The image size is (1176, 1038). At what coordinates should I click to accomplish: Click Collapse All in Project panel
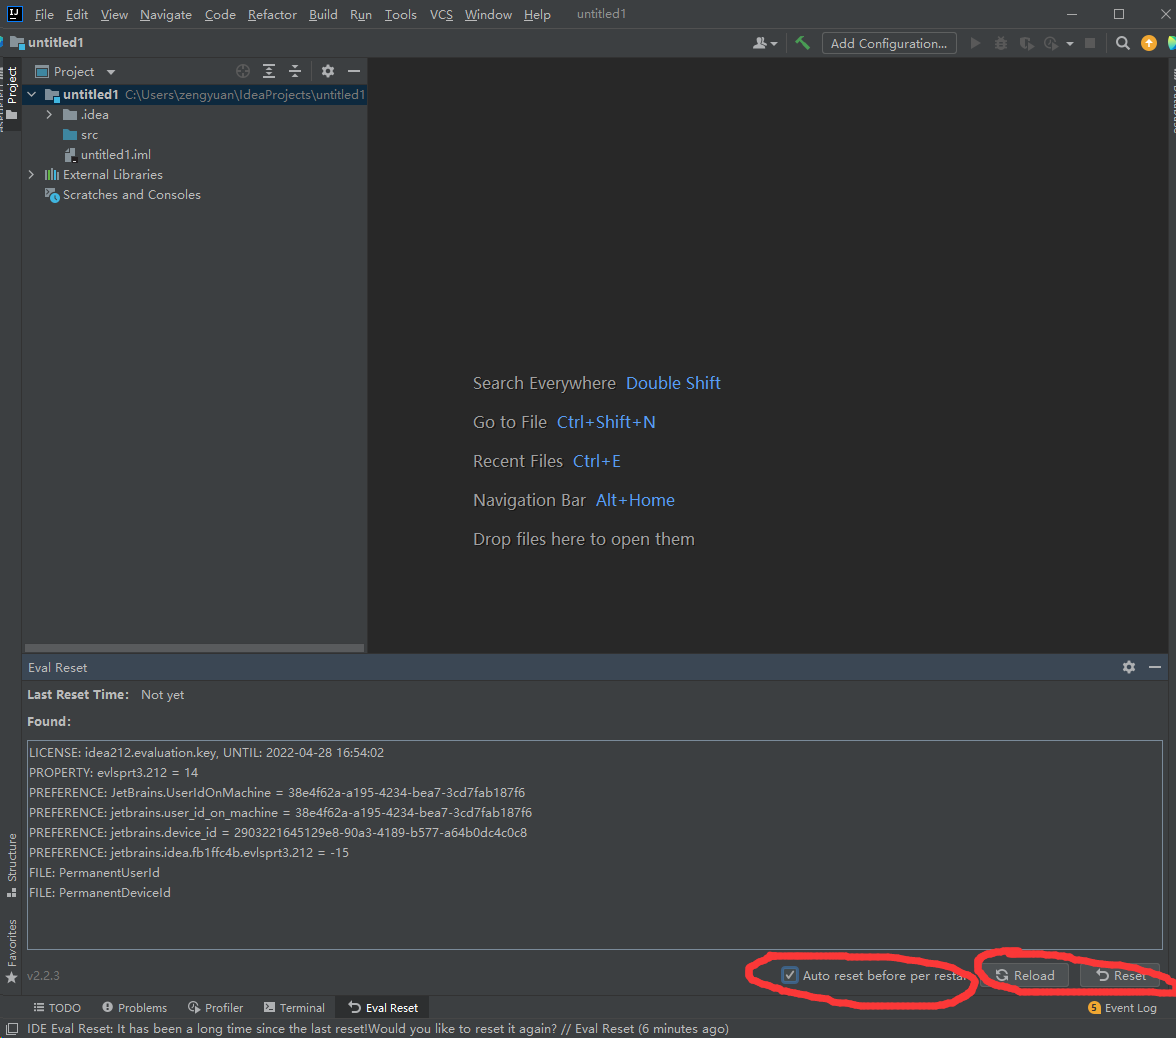tap(295, 71)
